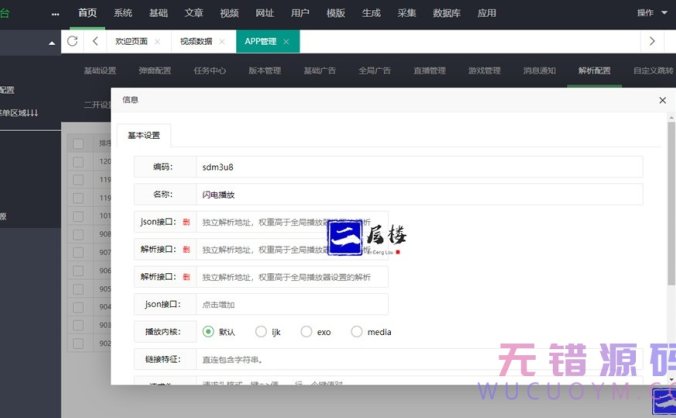Select the 默认 playback core radio
This screenshot has height=418, width=676.
point(208,331)
